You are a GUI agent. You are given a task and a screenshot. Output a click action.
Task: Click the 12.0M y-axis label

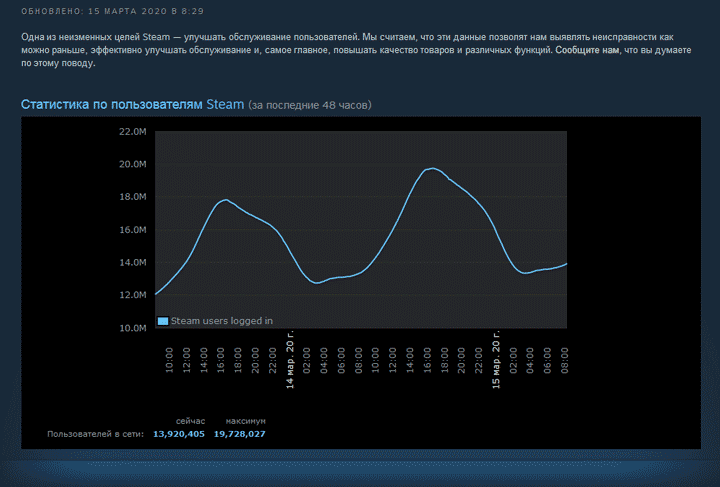pos(133,295)
